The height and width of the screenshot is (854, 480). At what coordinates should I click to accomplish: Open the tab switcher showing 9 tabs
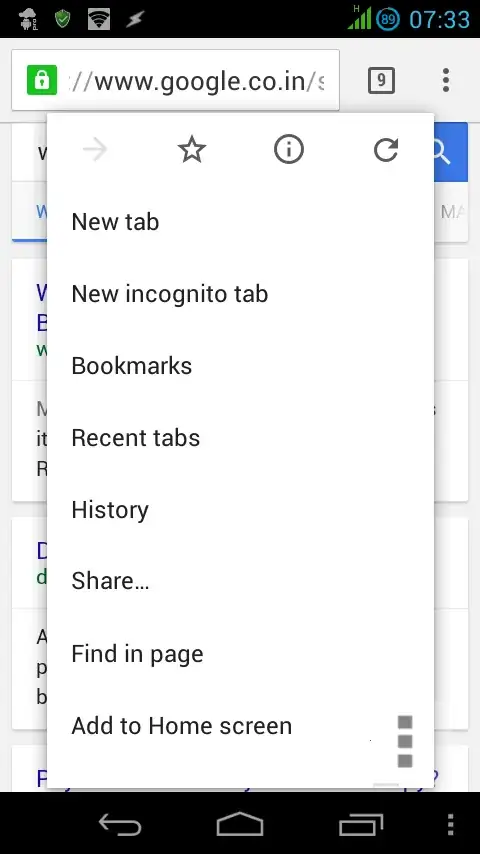pos(381,81)
